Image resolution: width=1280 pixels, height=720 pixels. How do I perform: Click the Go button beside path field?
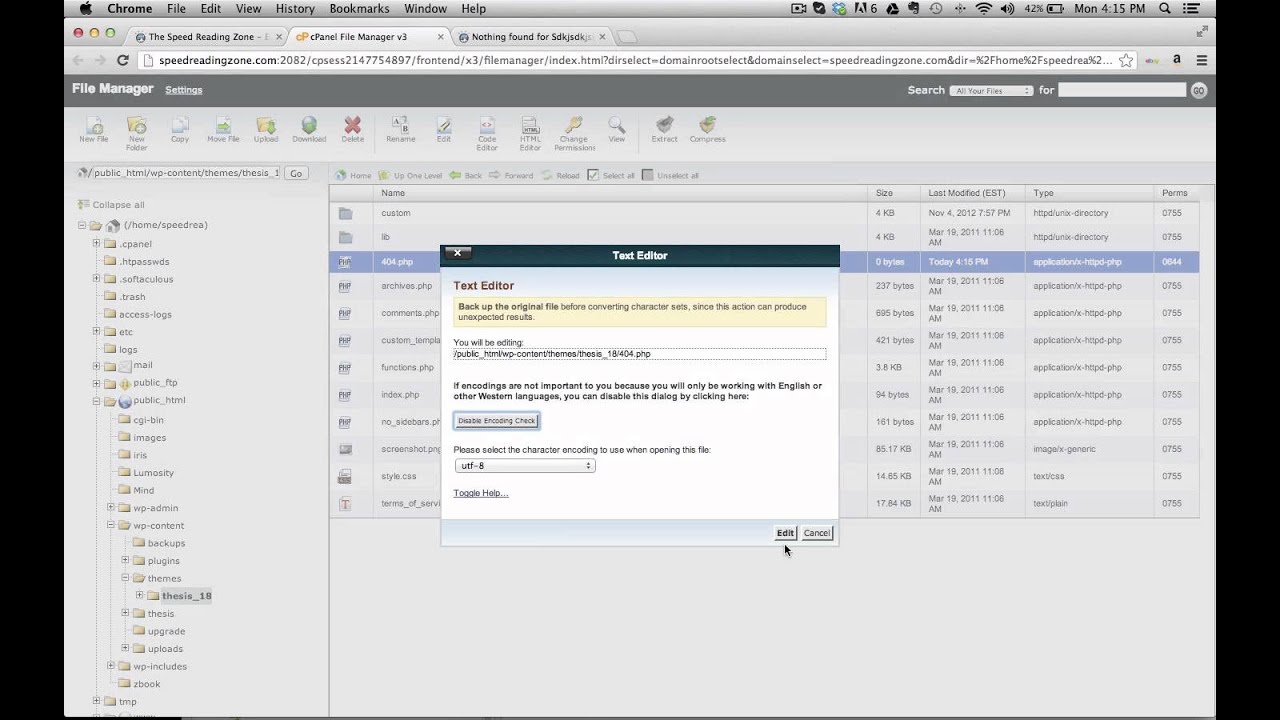coord(295,173)
